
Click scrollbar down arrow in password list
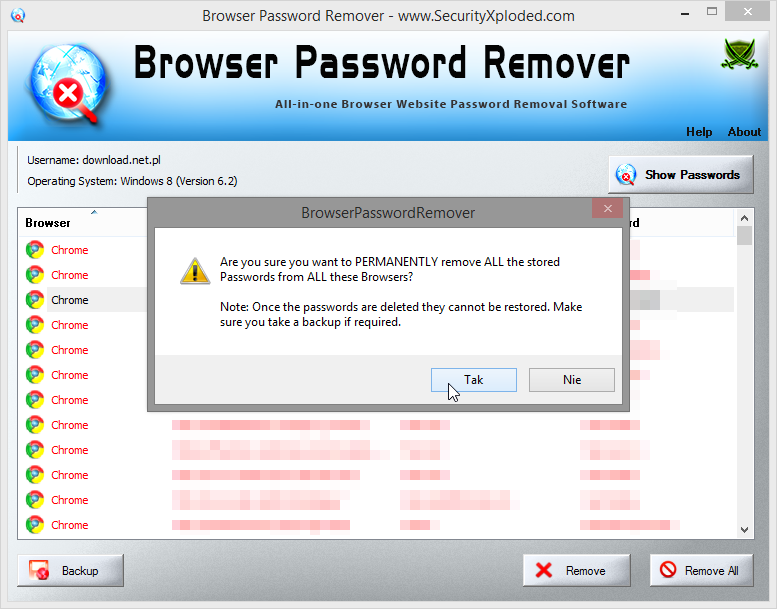coord(744,529)
